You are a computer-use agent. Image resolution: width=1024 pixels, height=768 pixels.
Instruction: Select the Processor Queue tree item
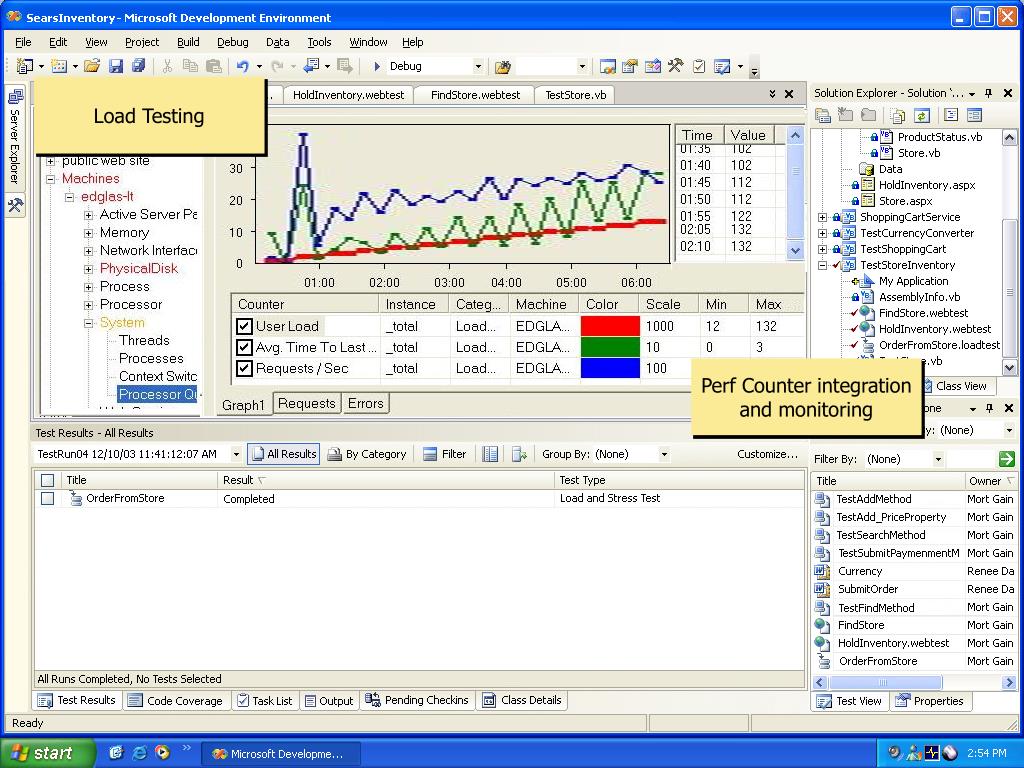(157, 394)
